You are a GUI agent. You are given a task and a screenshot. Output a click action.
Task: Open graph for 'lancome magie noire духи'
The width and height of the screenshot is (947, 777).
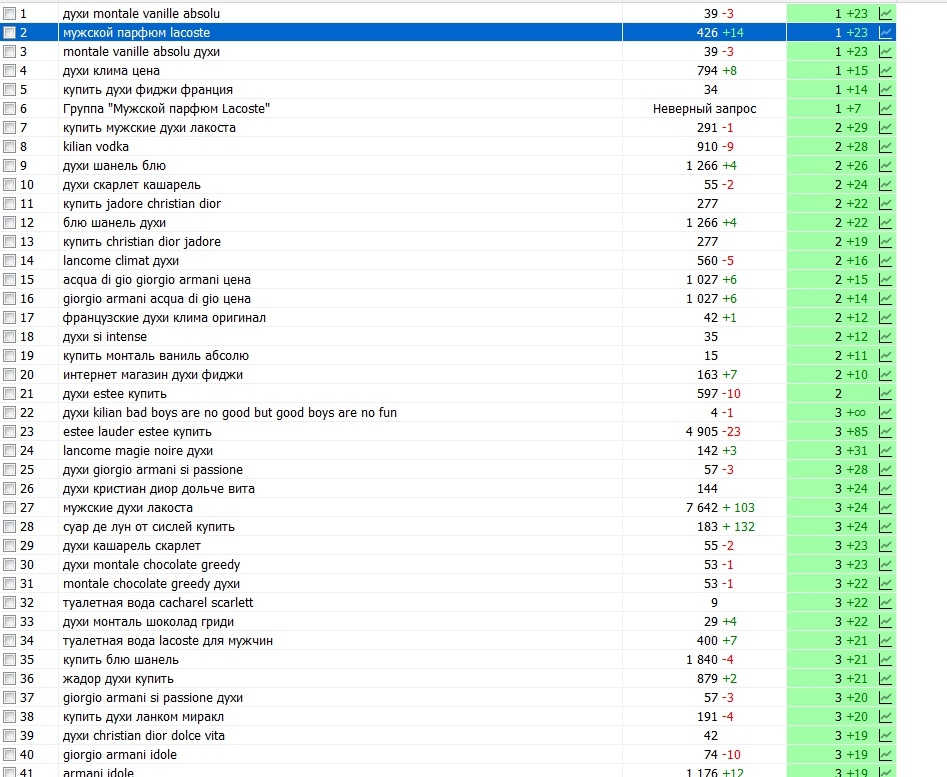point(885,451)
